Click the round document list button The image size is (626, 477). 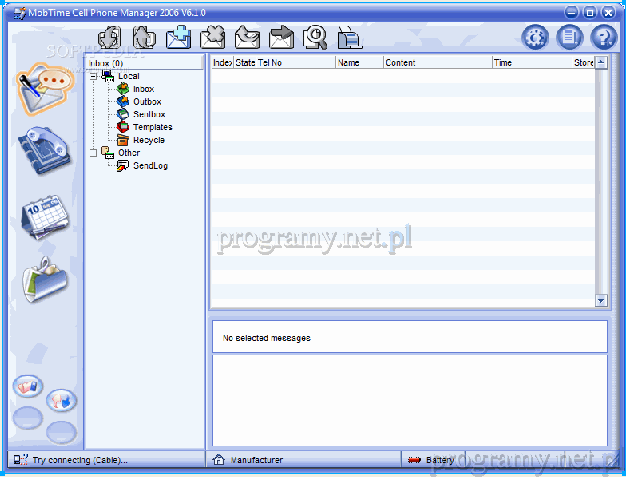pos(569,38)
